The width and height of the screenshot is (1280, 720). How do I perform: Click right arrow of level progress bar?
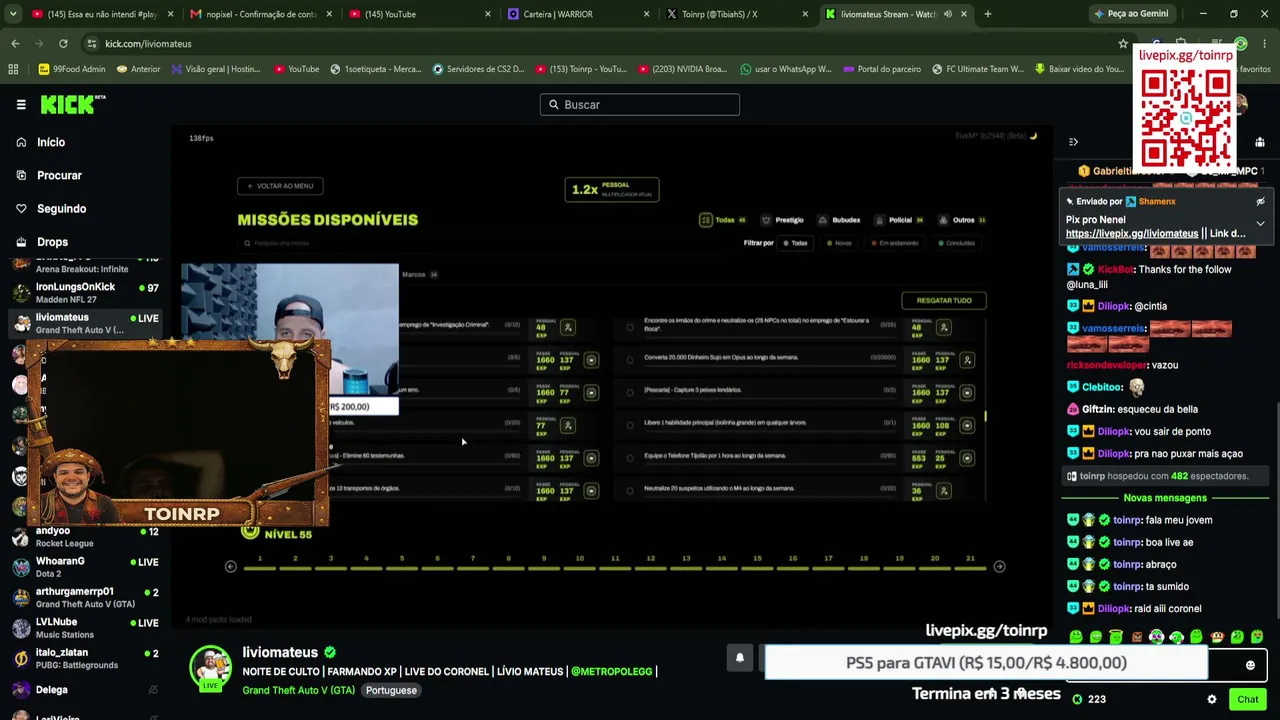(999, 567)
